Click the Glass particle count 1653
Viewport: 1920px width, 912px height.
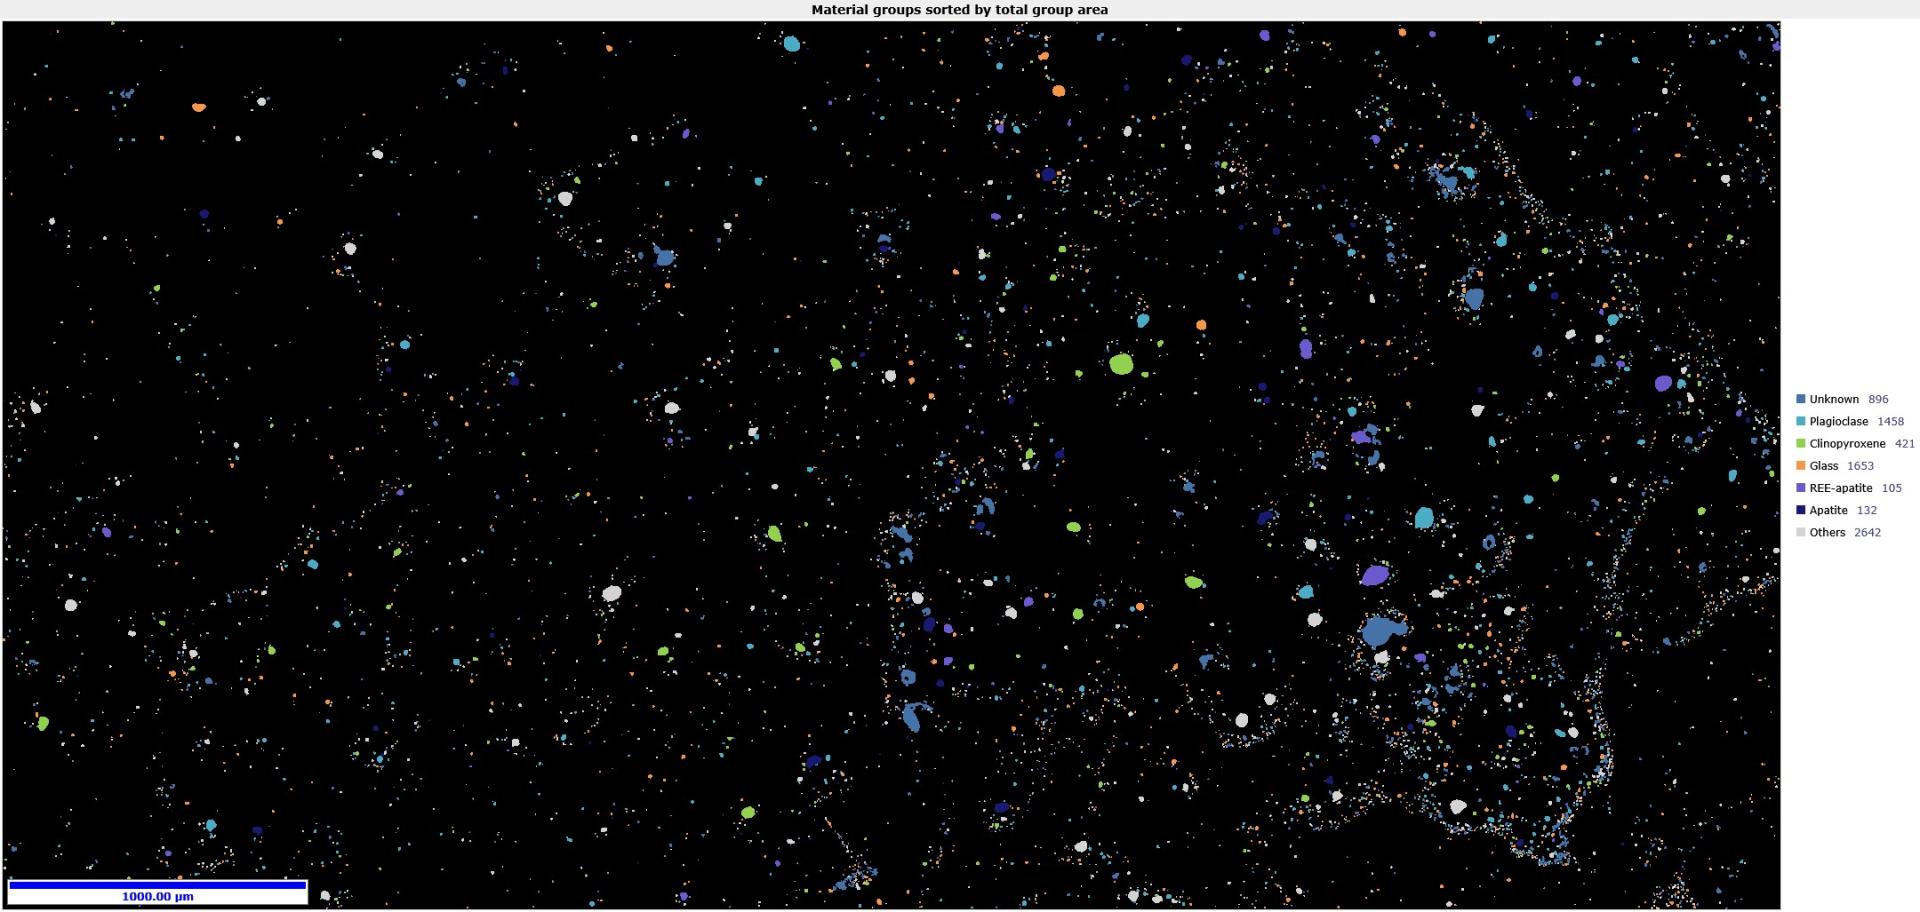pyautogui.click(x=1860, y=466)
